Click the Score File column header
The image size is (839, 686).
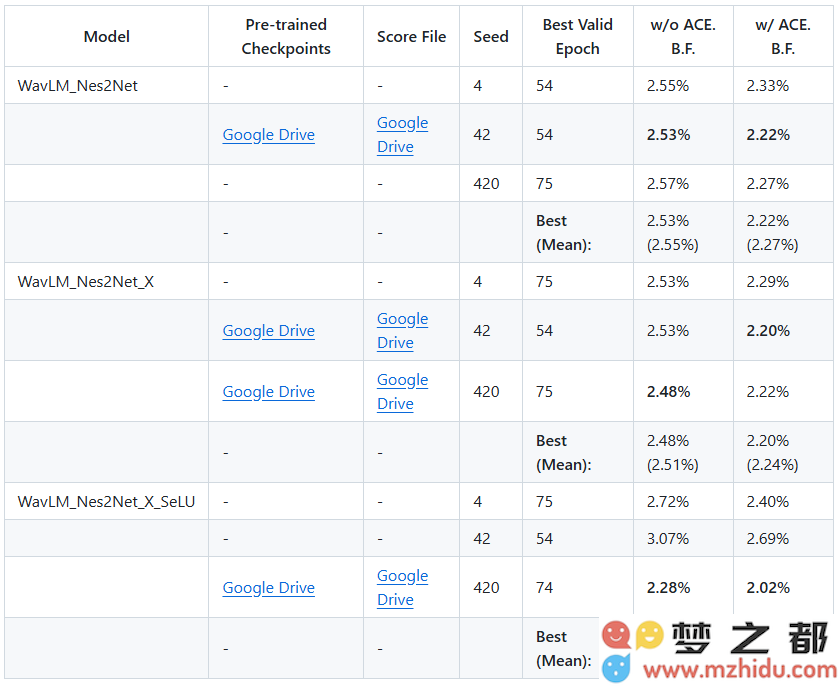[411, 36]
